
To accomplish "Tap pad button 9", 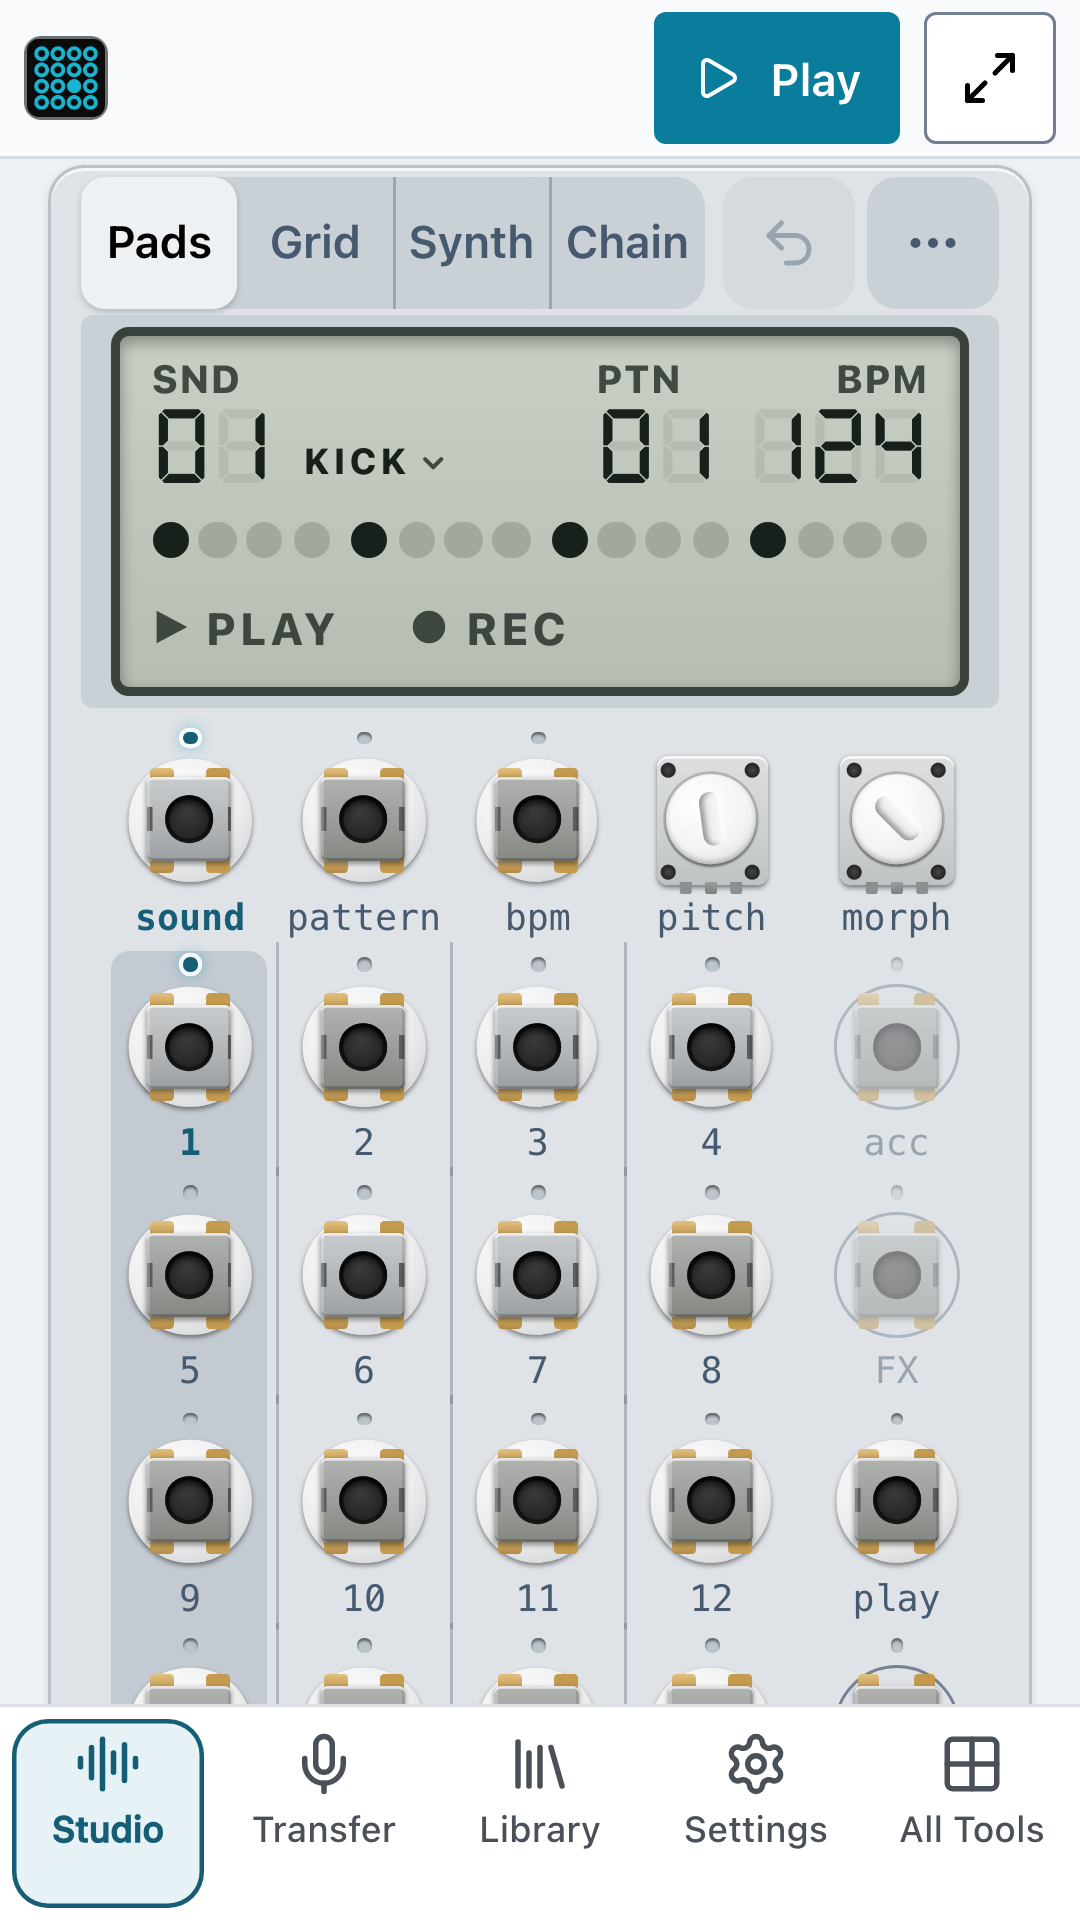I will 190,1501.
